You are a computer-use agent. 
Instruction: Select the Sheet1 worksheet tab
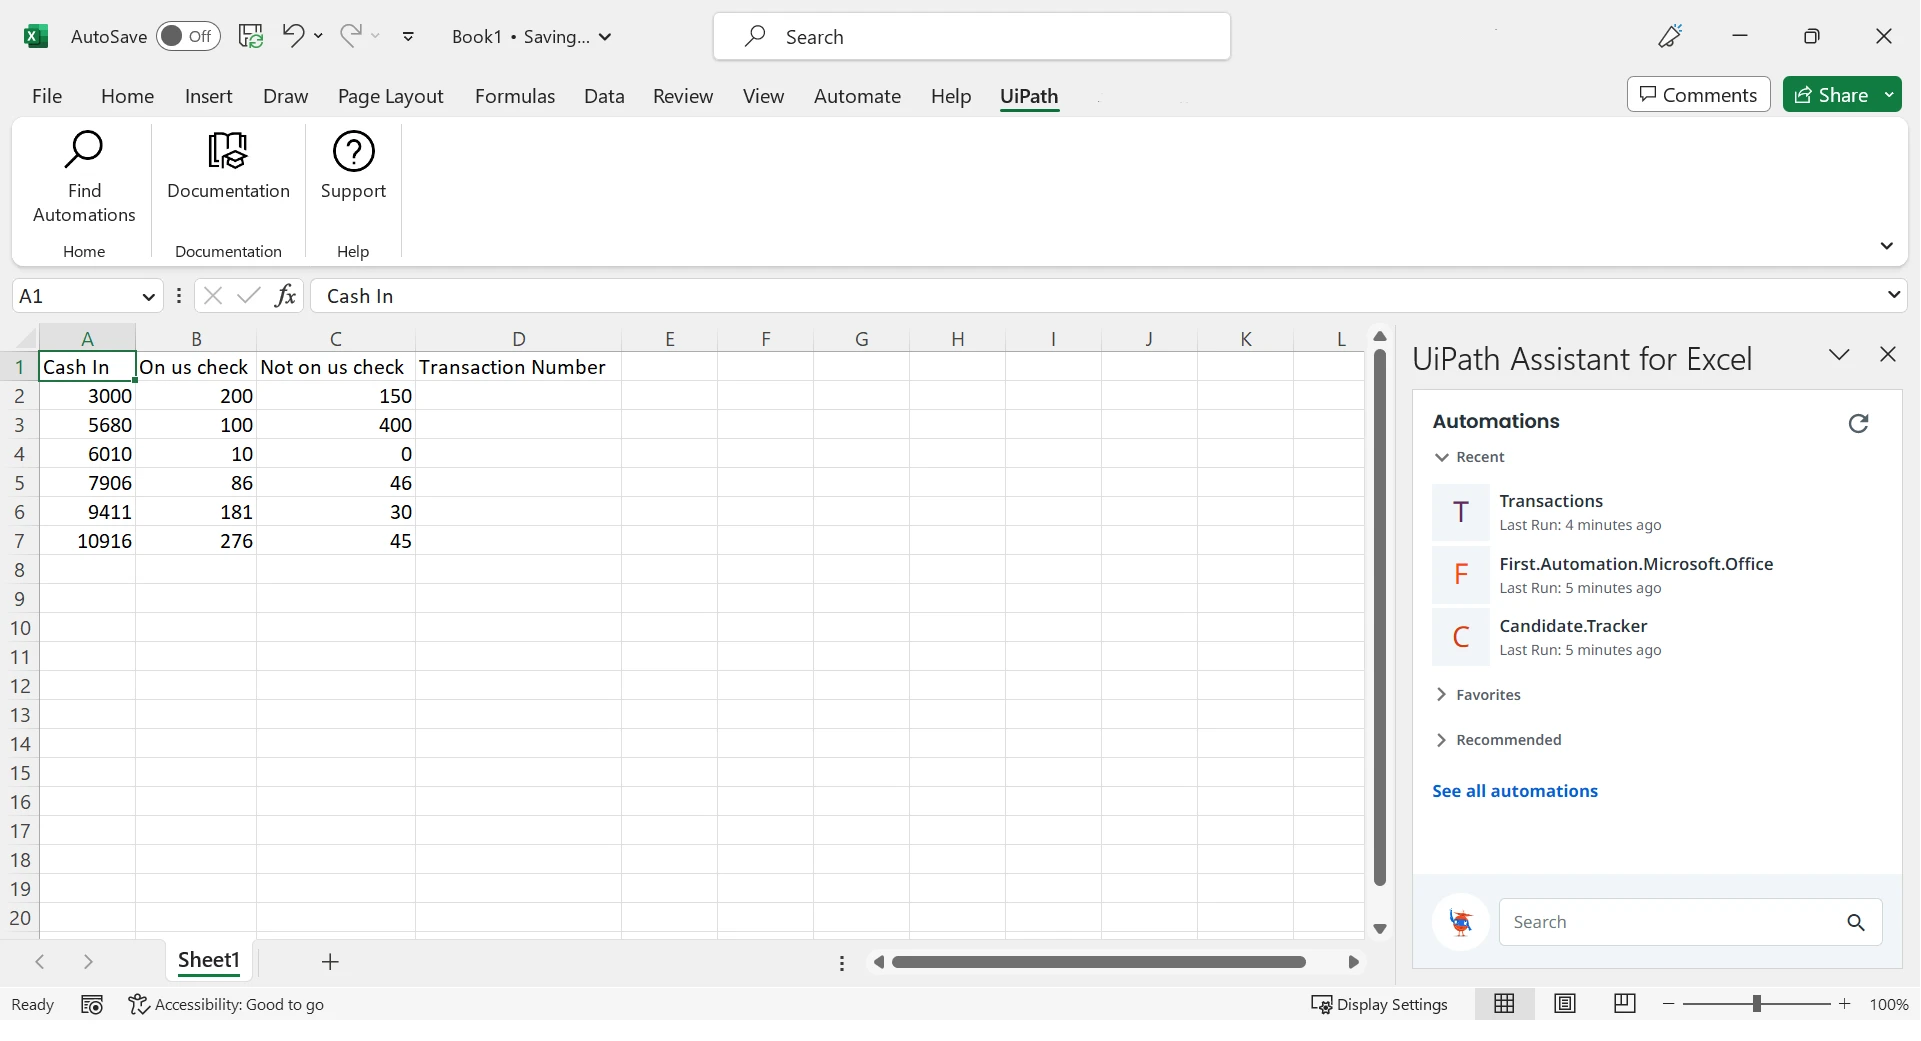coord(209,961)
